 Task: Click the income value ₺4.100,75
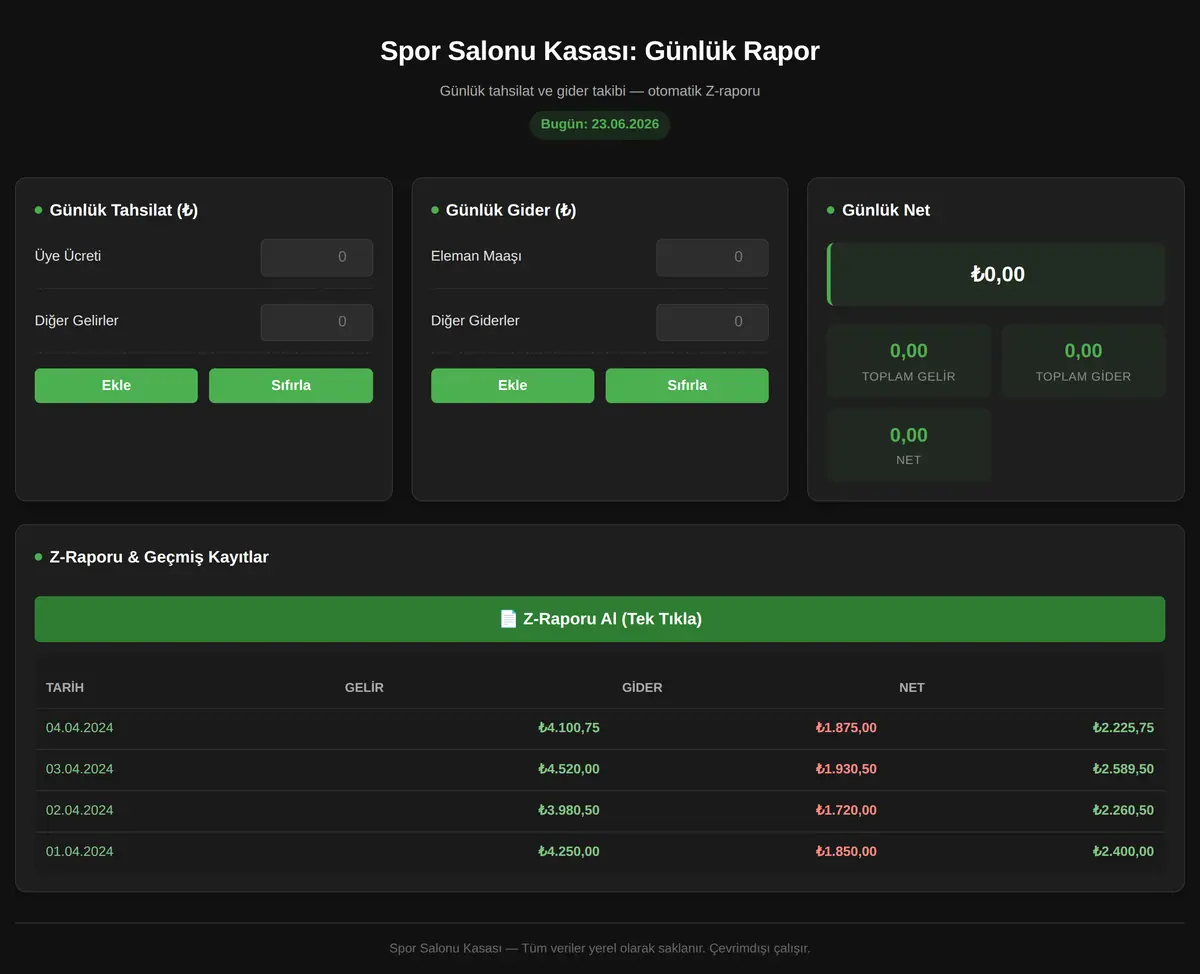point(569,728)
